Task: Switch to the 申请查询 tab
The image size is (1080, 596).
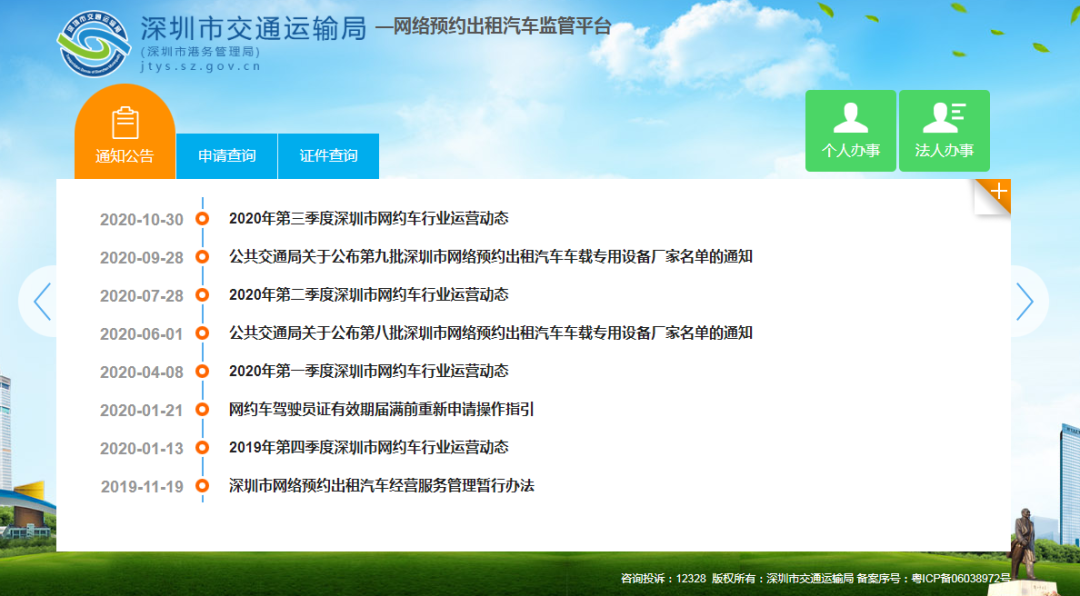Action: (x=227, y=156)
